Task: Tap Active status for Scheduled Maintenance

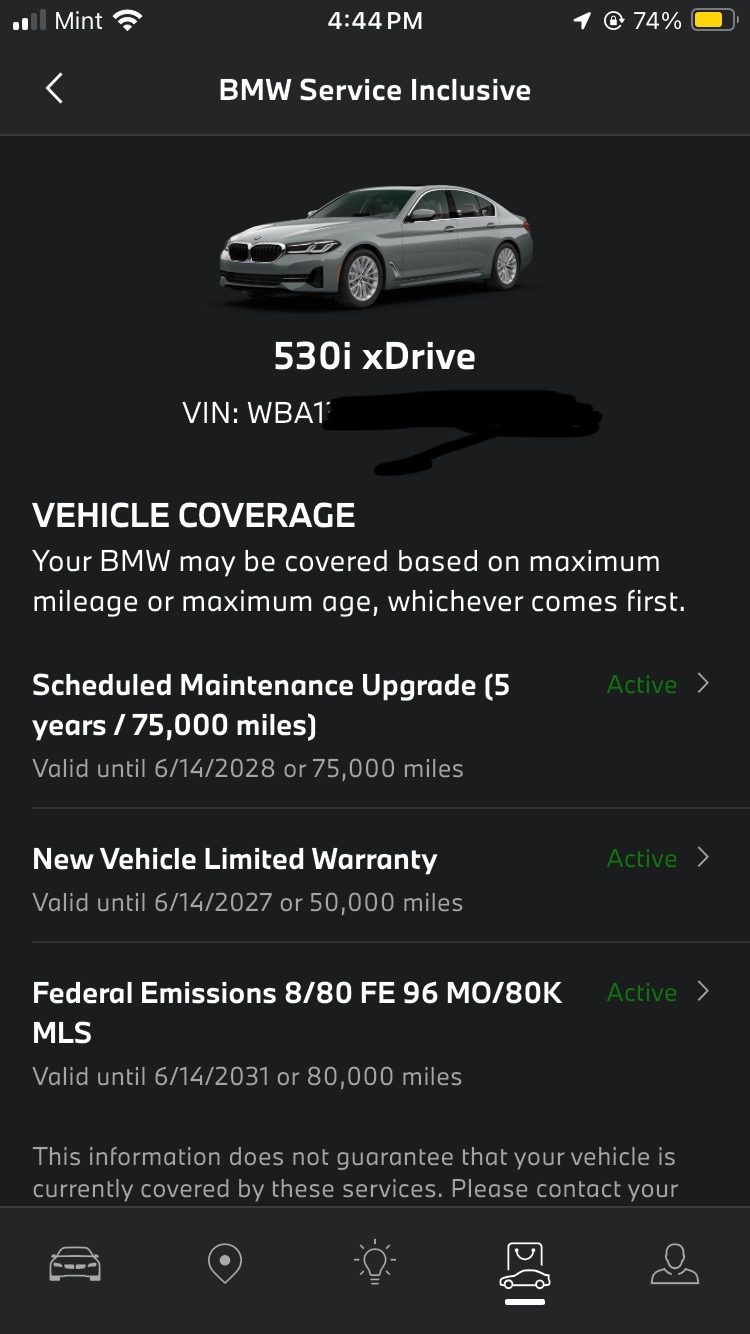Action: [642, 685]
